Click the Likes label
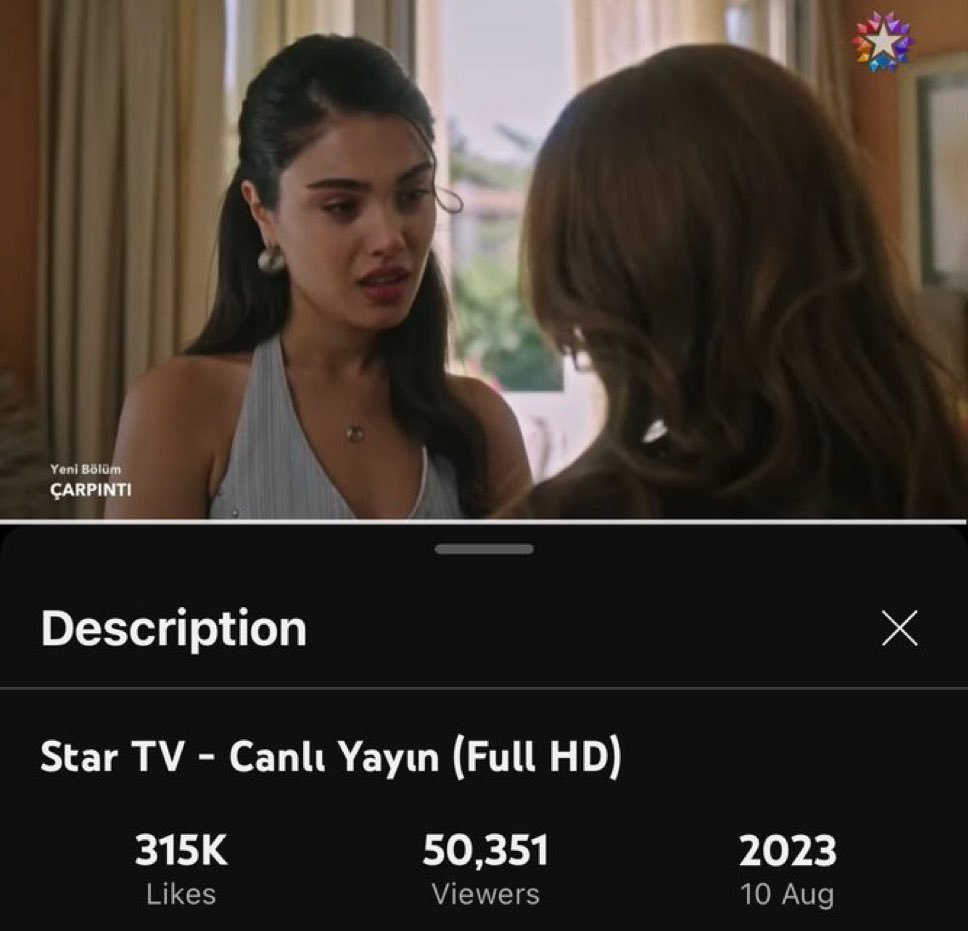The image size is (968, 931). [181, 894]
